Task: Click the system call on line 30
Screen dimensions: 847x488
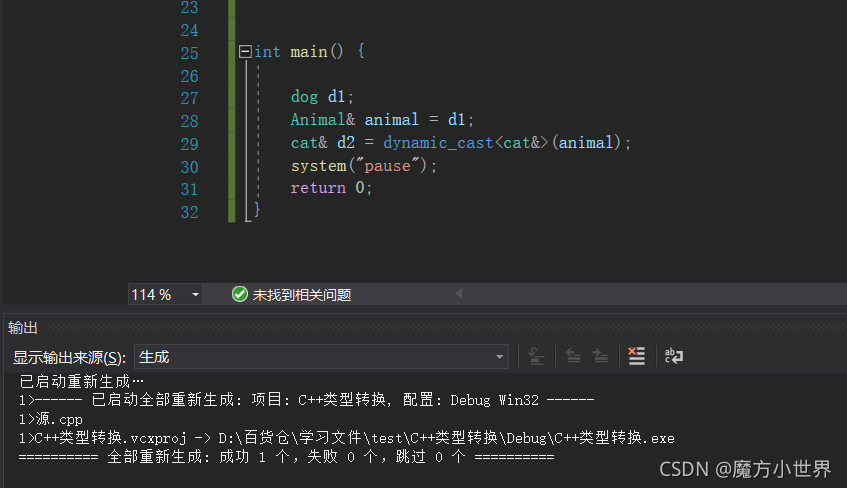Action: pos(318,165)
